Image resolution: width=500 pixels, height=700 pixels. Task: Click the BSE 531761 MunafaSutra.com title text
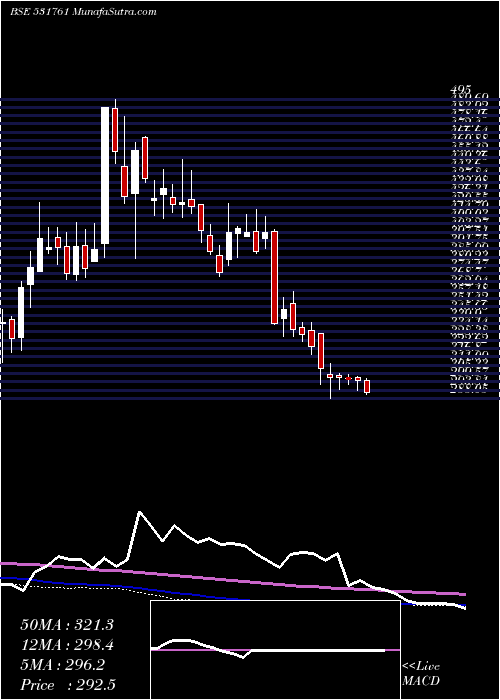83,12
